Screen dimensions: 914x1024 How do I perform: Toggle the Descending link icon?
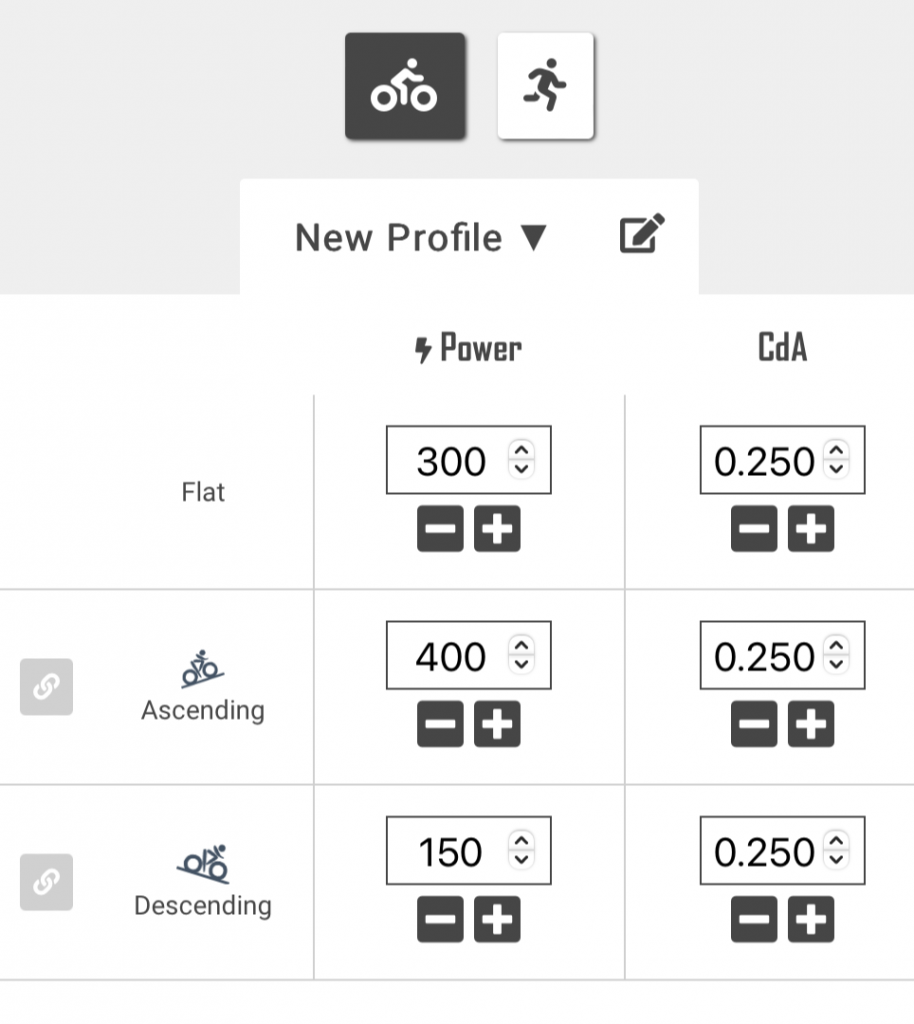(46, 882)
